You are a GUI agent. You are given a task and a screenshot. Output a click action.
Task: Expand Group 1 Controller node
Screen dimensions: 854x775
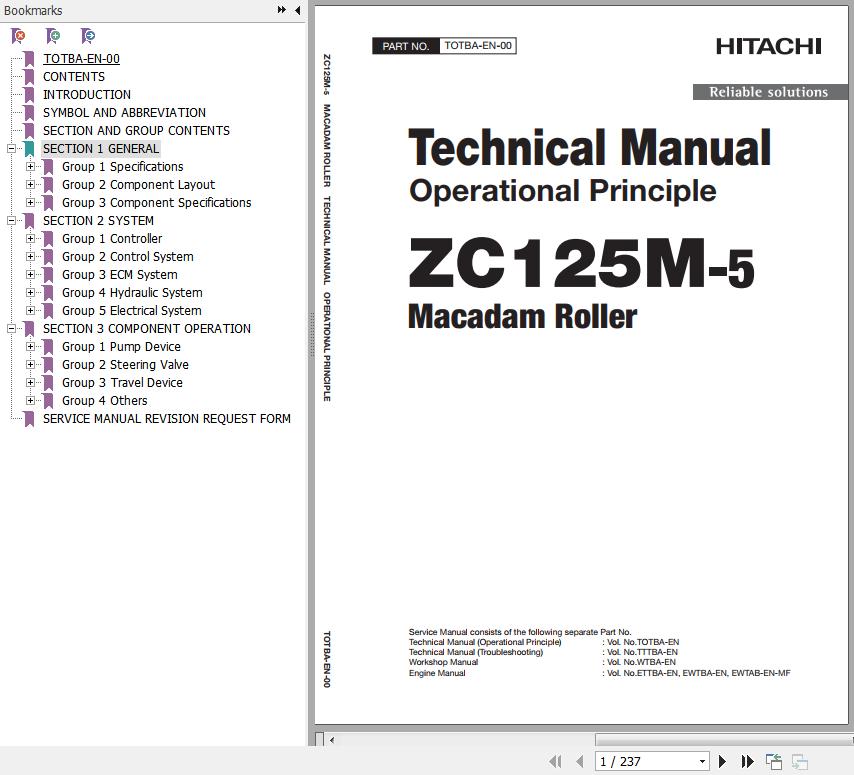(30, 239)
